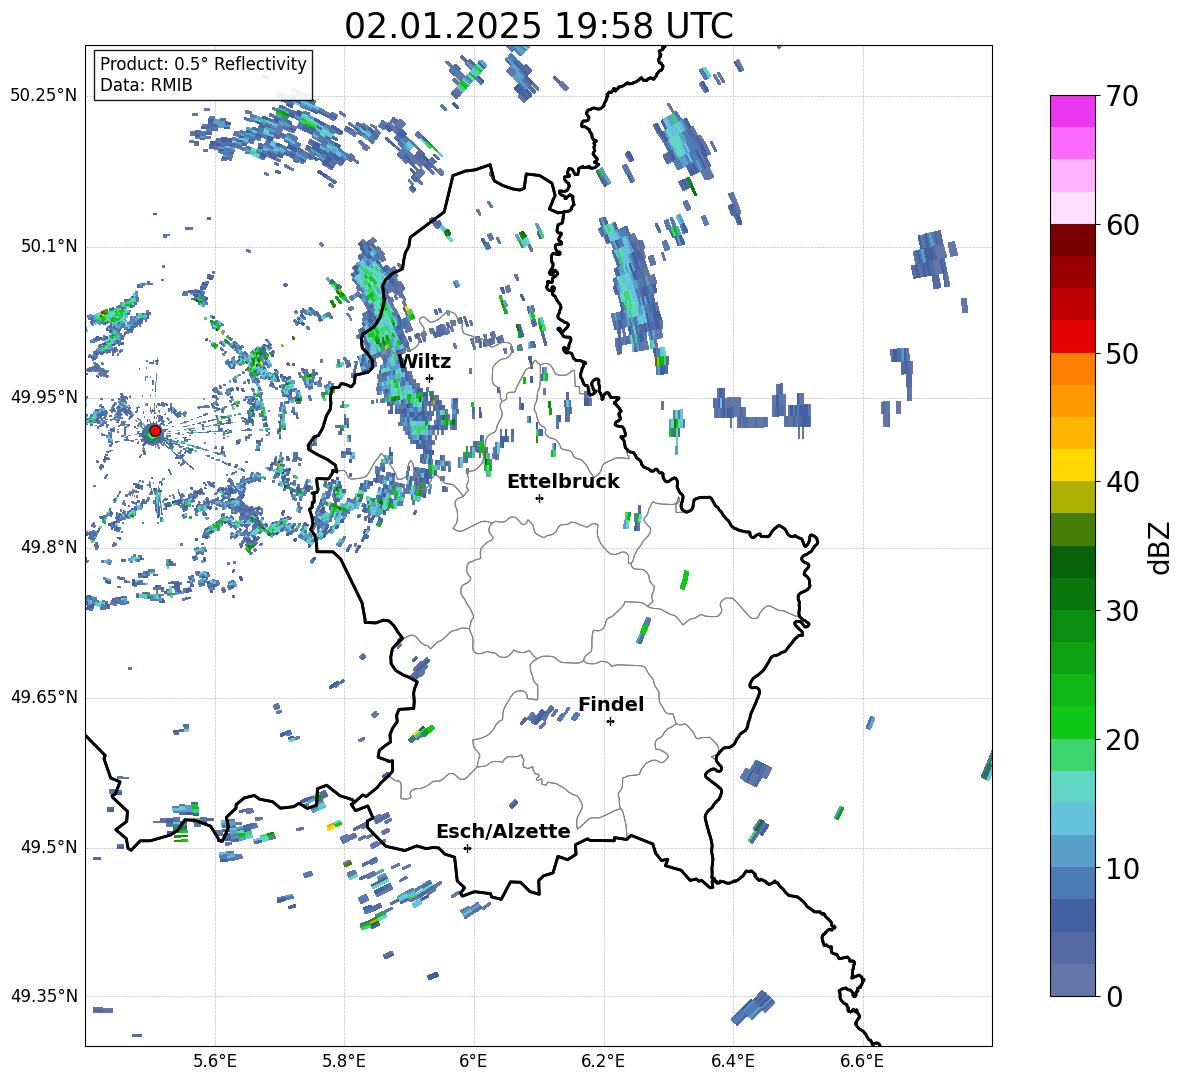Screen dimensions: 1184x1081
Task: Click the 49.8°N latitude label
Action: (49, 547)
